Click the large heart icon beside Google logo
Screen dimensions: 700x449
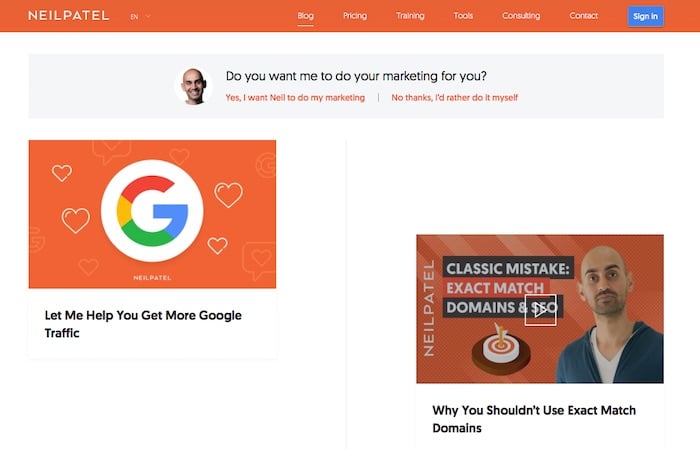pos(229,195)
